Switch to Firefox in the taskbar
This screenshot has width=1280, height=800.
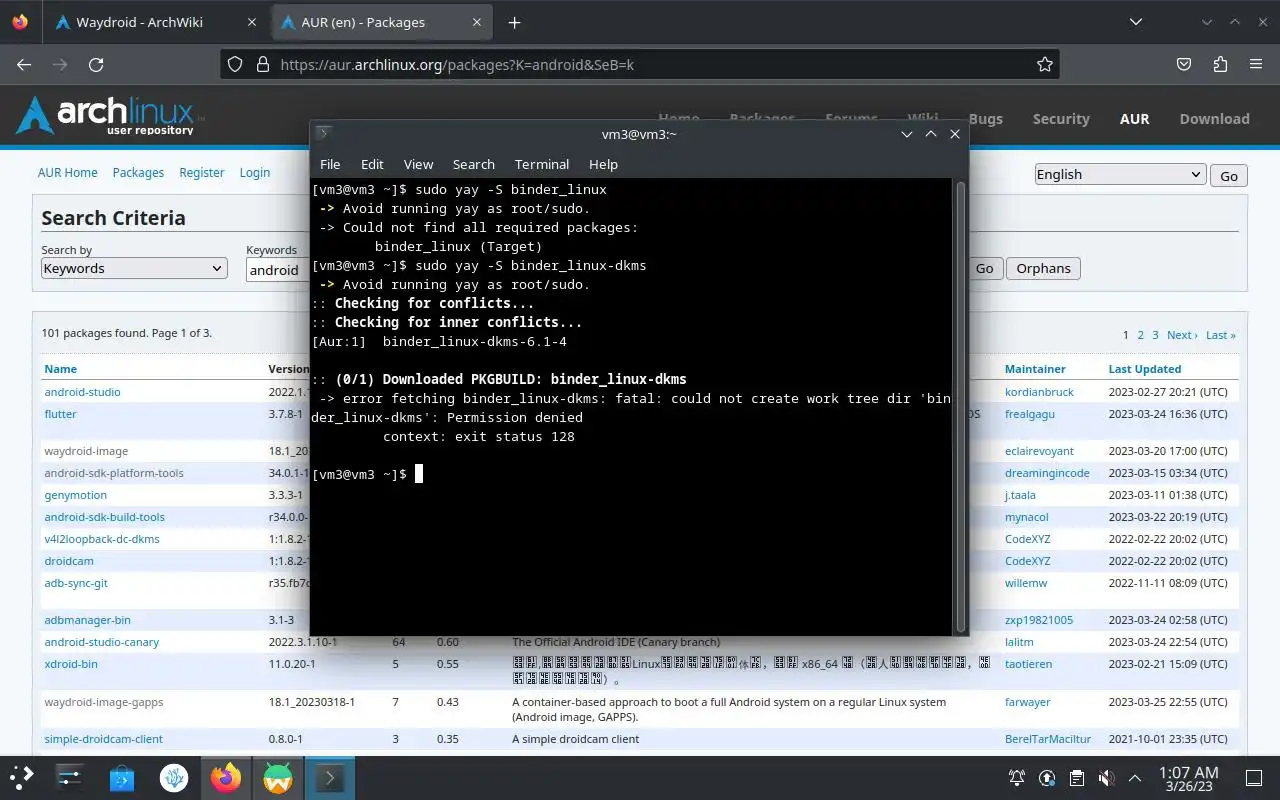[226, 777]
